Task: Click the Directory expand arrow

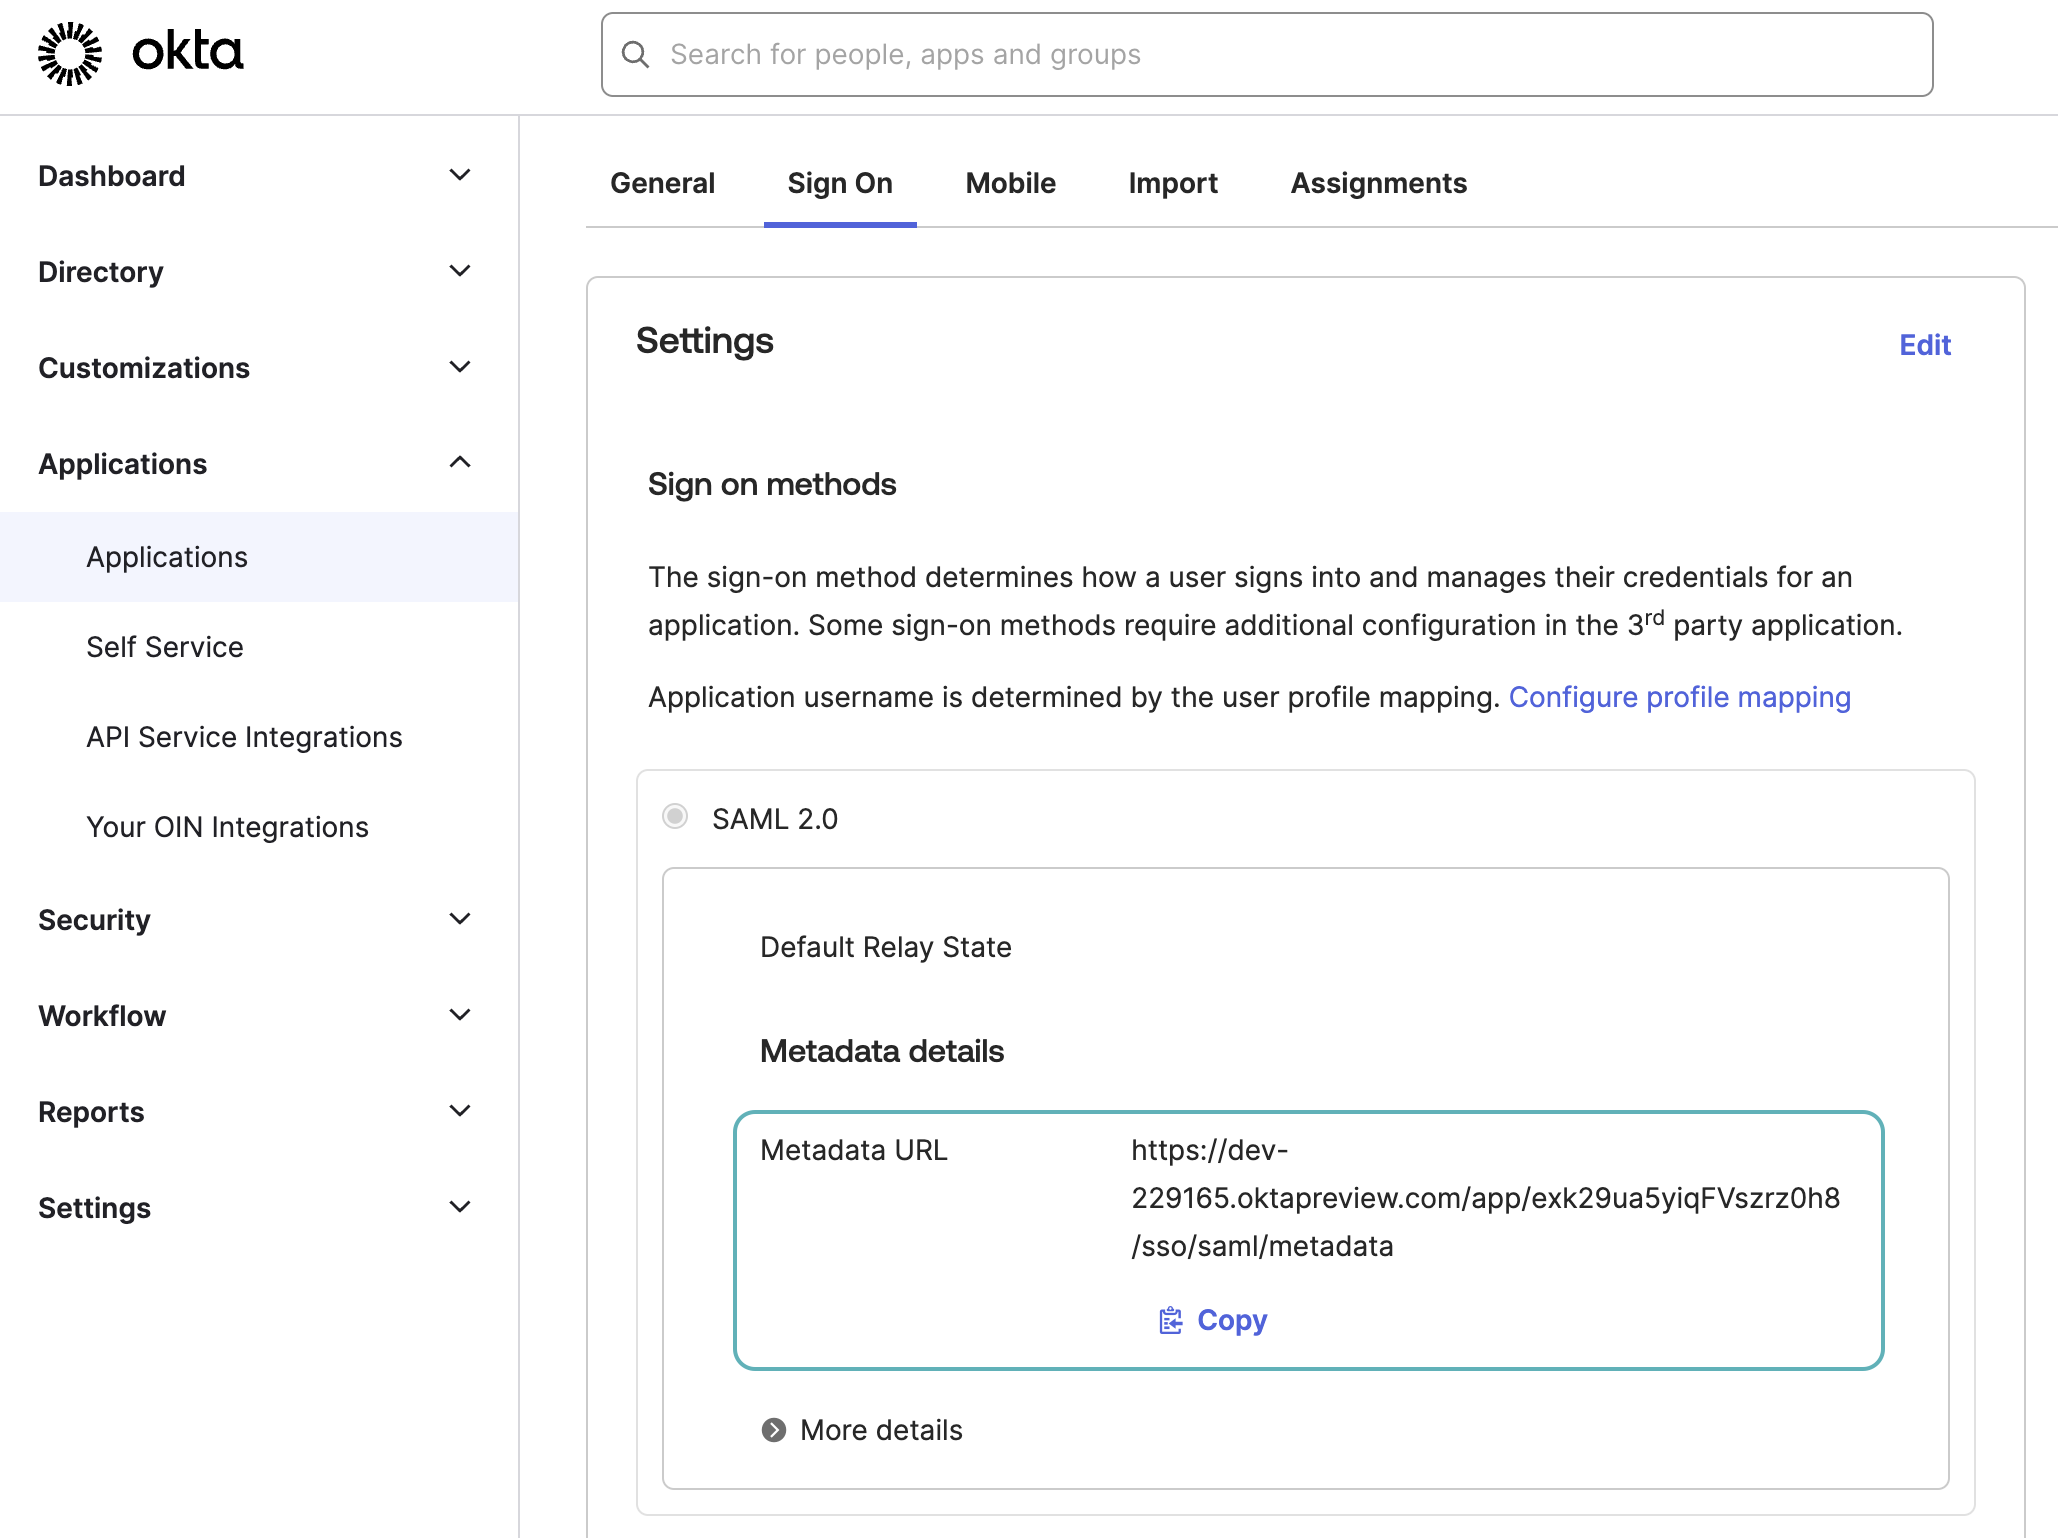Action: coord(460,270)
